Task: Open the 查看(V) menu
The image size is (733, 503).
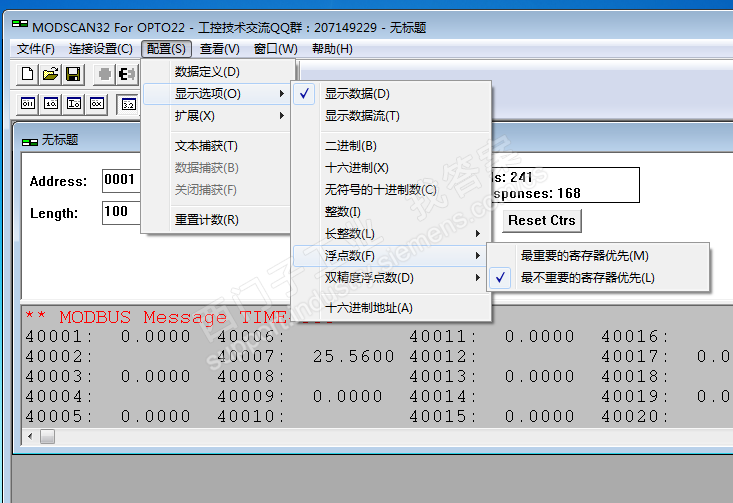Action: point(220,49)
